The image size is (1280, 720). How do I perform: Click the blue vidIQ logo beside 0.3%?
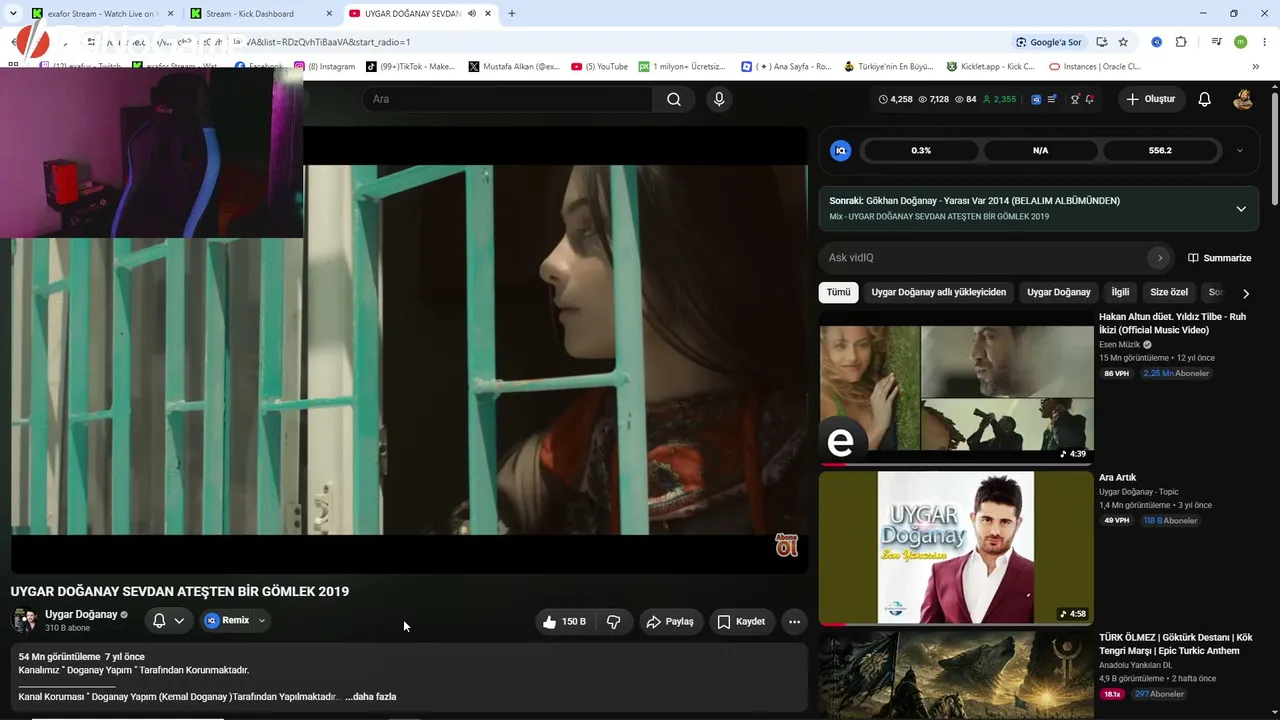841,151
